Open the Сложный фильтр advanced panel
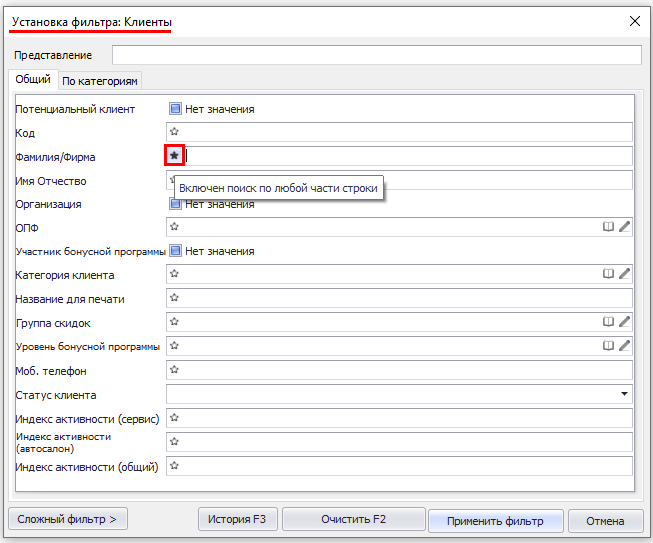 68,519
